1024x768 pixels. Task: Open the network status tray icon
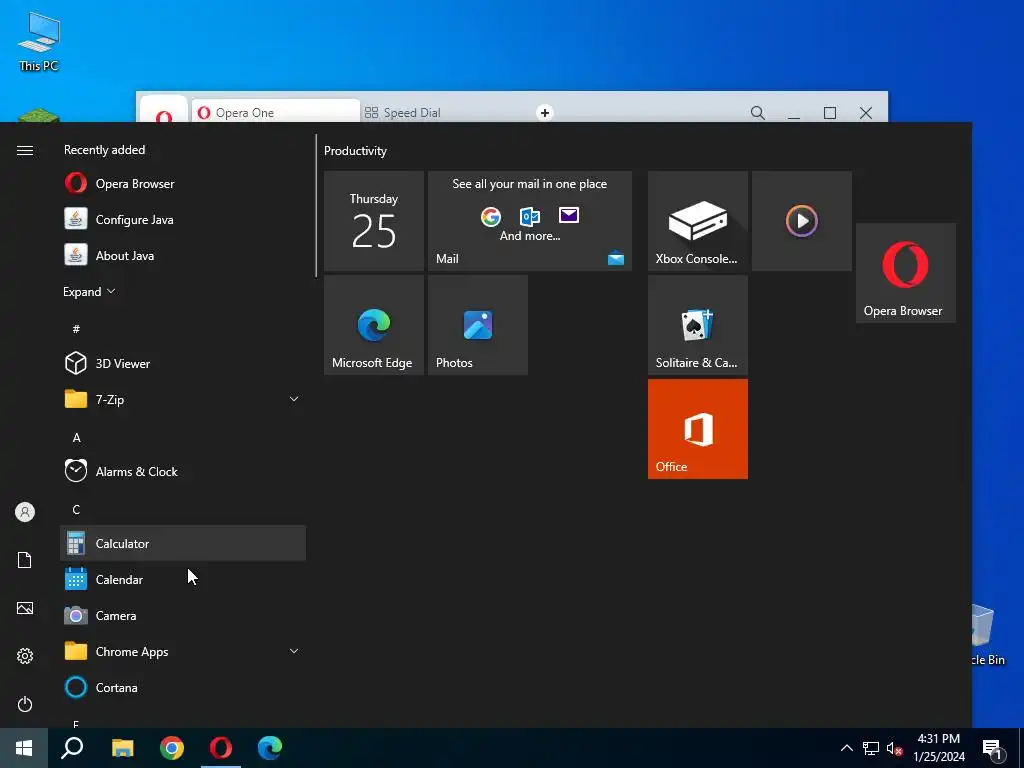tap(871, 748)
